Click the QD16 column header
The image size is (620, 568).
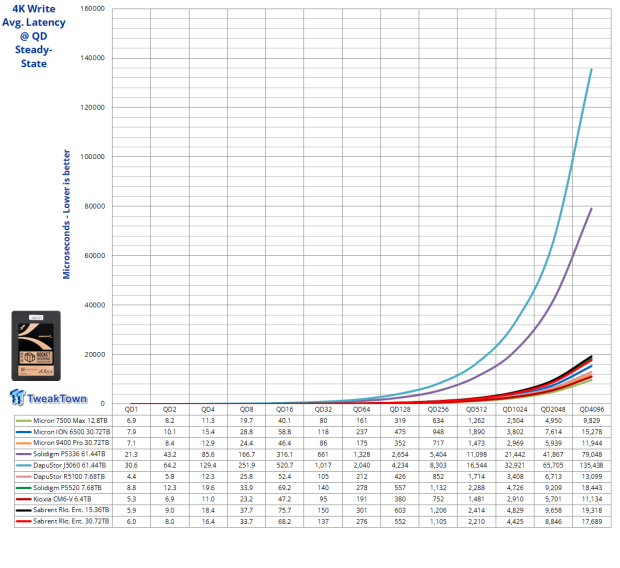coord(285,409)
